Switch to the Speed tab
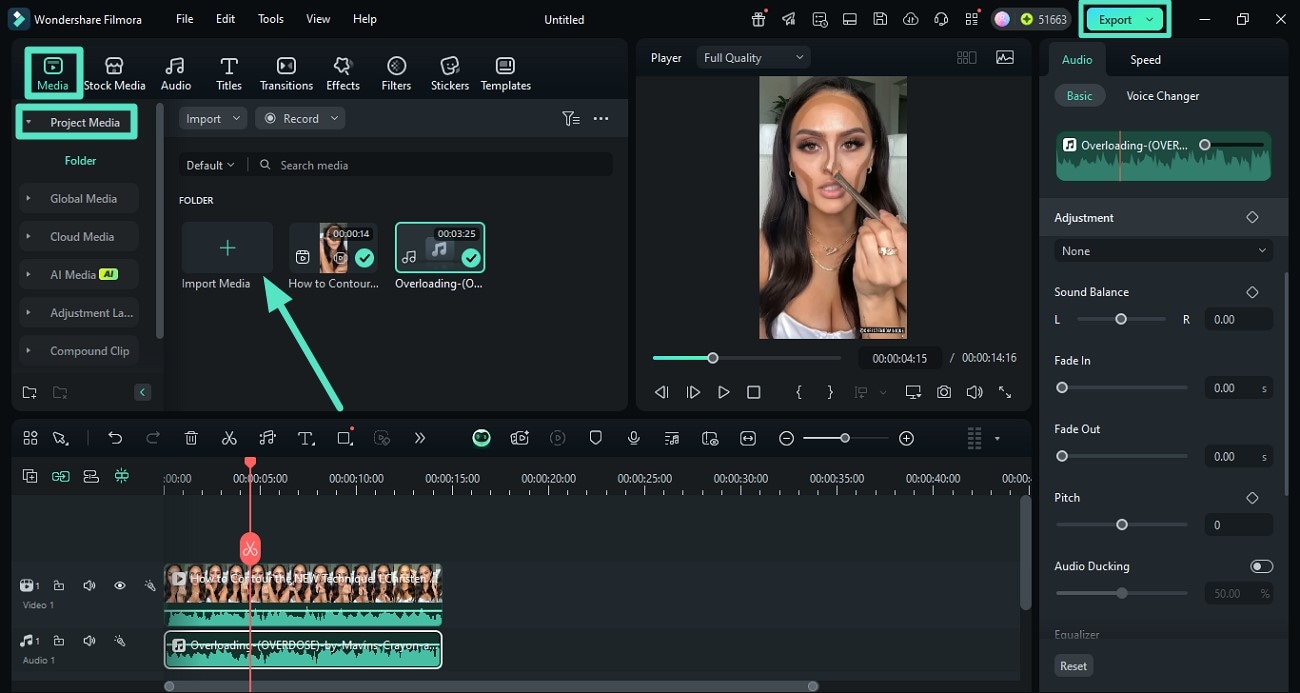The height and width of the screenshot is (693, 1300). pyautogui.click(x=1145, y=60)
